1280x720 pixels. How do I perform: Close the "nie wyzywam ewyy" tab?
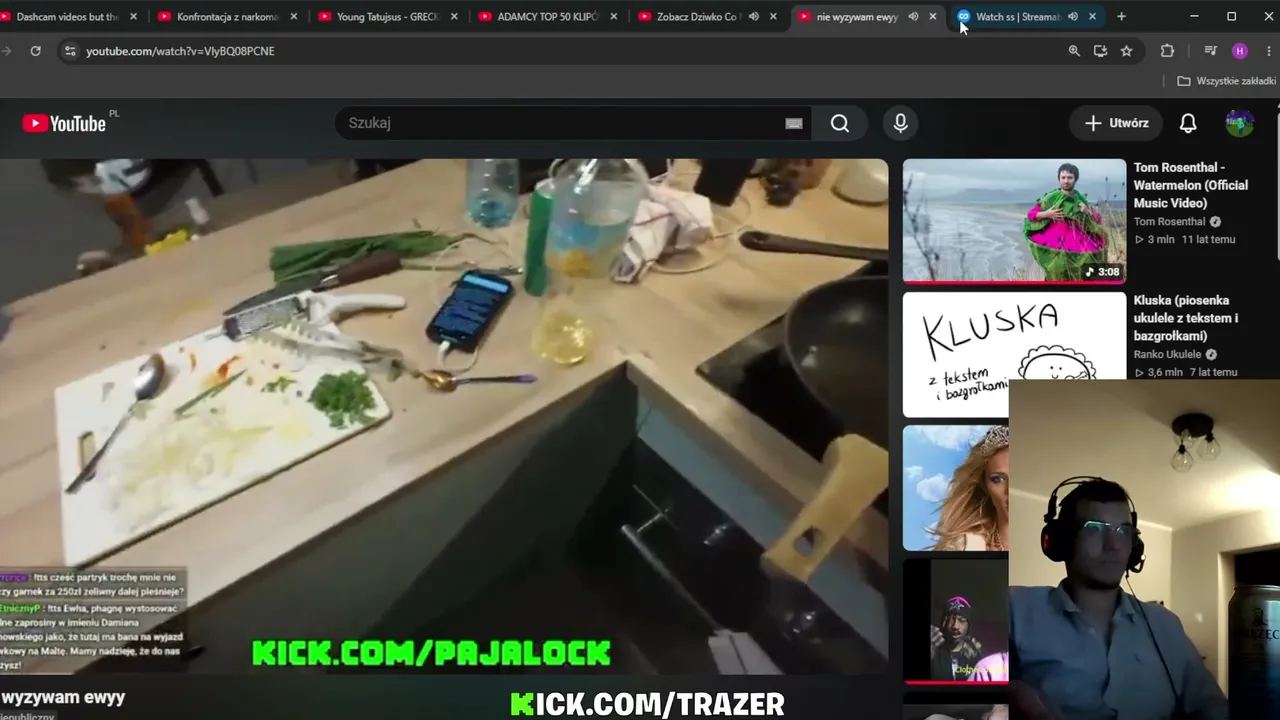tap(933, 16)
